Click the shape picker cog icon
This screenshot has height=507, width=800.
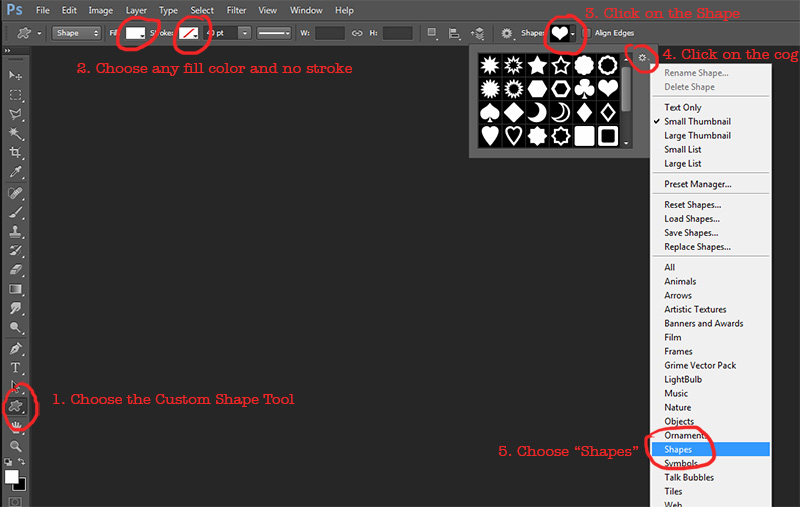tap(642, 58)
